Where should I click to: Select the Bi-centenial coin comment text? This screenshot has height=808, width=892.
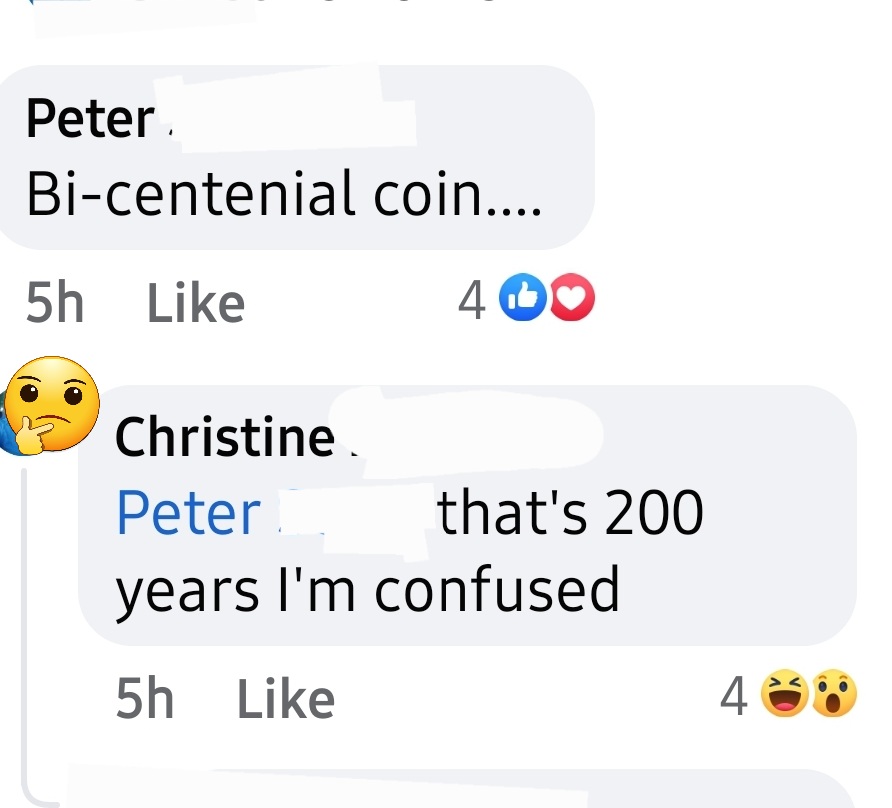[x=283, y=193]
